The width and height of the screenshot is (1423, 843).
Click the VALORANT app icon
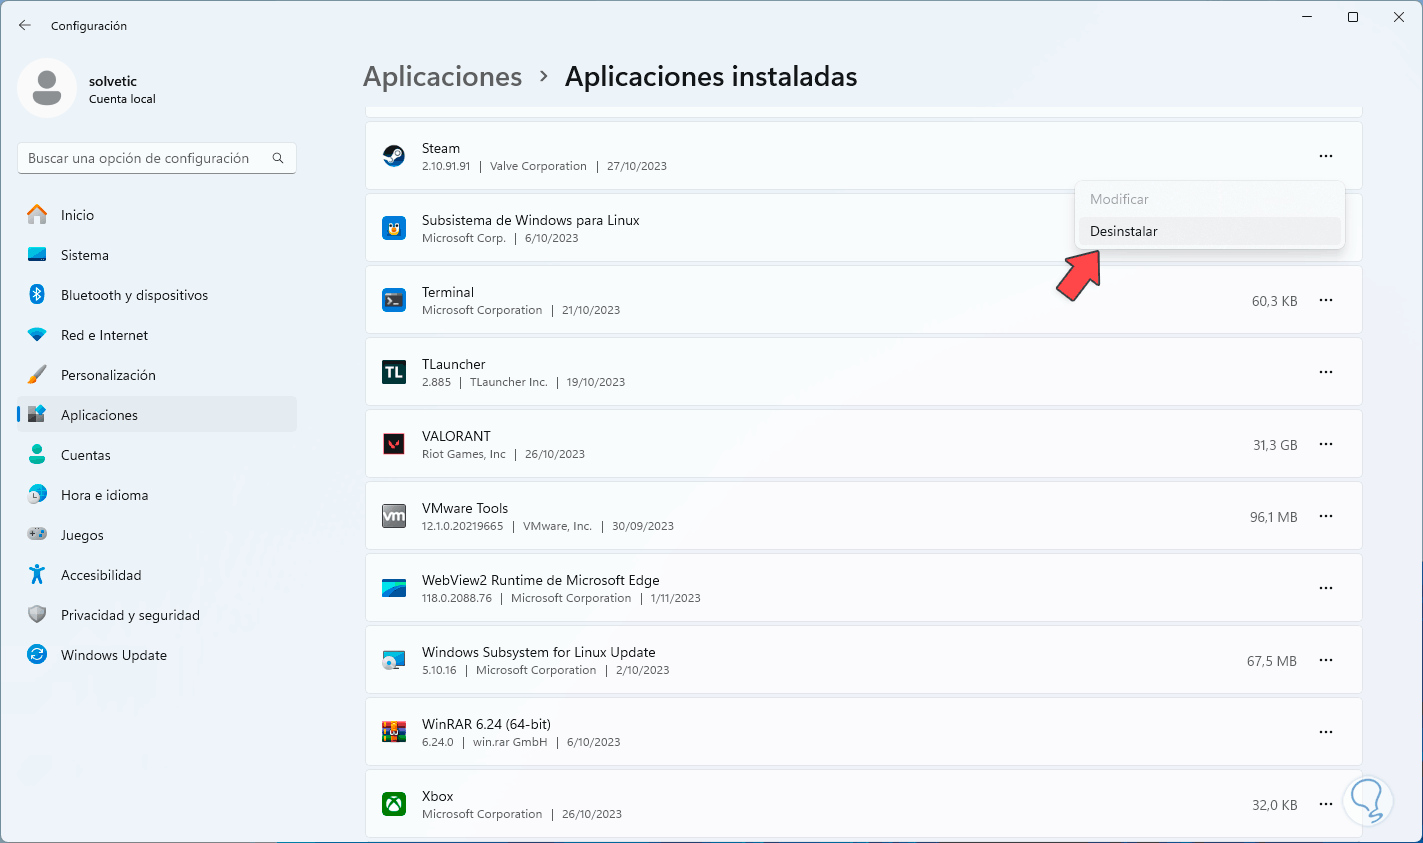click(x=394, y=444)
